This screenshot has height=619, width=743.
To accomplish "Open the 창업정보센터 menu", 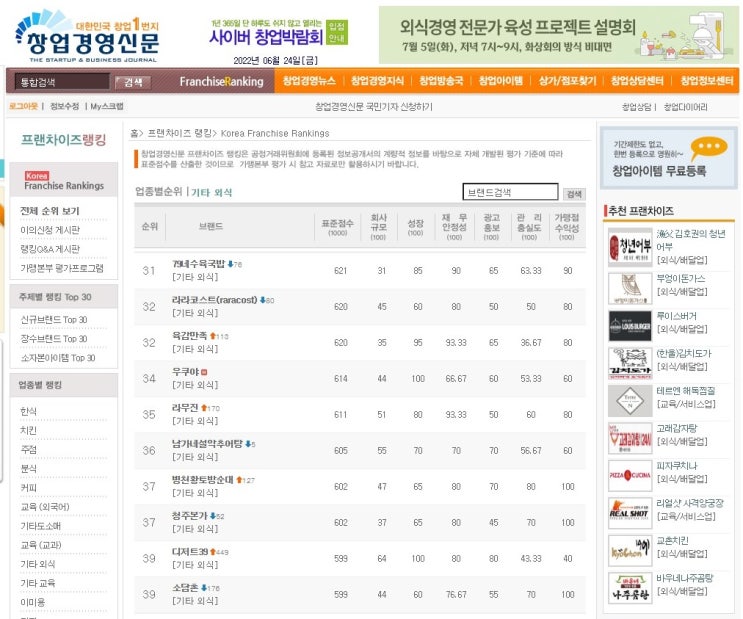I will click(x=707, y=81).
